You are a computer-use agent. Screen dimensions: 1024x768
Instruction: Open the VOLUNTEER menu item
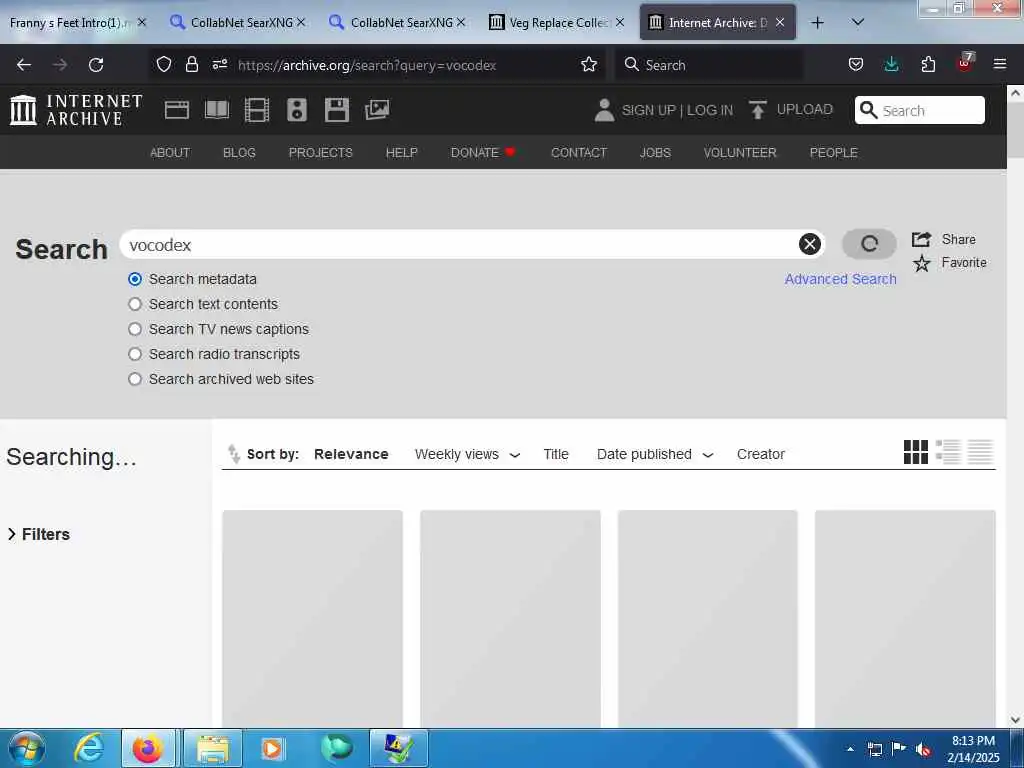pos(740,152)
